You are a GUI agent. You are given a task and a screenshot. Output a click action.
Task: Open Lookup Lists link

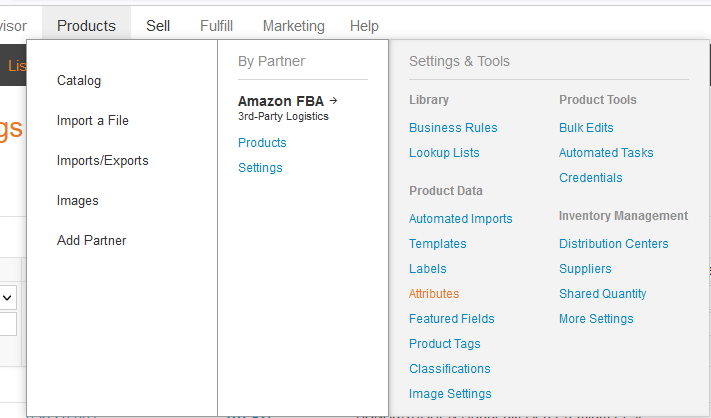click(x=444, y=153)
